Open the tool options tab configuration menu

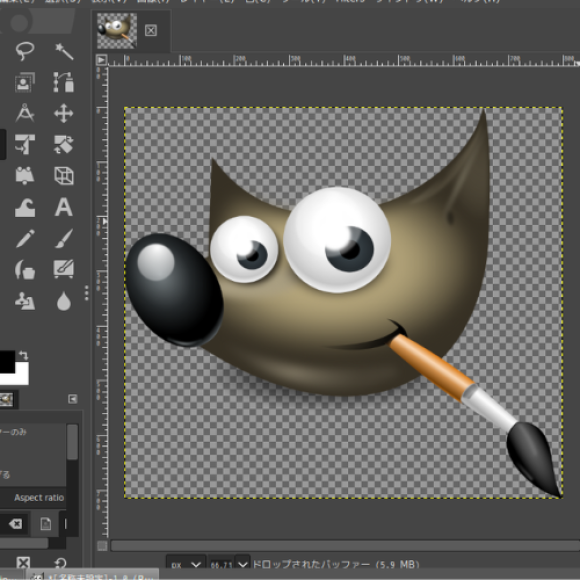pyautogui.click(x=73, y=399)
